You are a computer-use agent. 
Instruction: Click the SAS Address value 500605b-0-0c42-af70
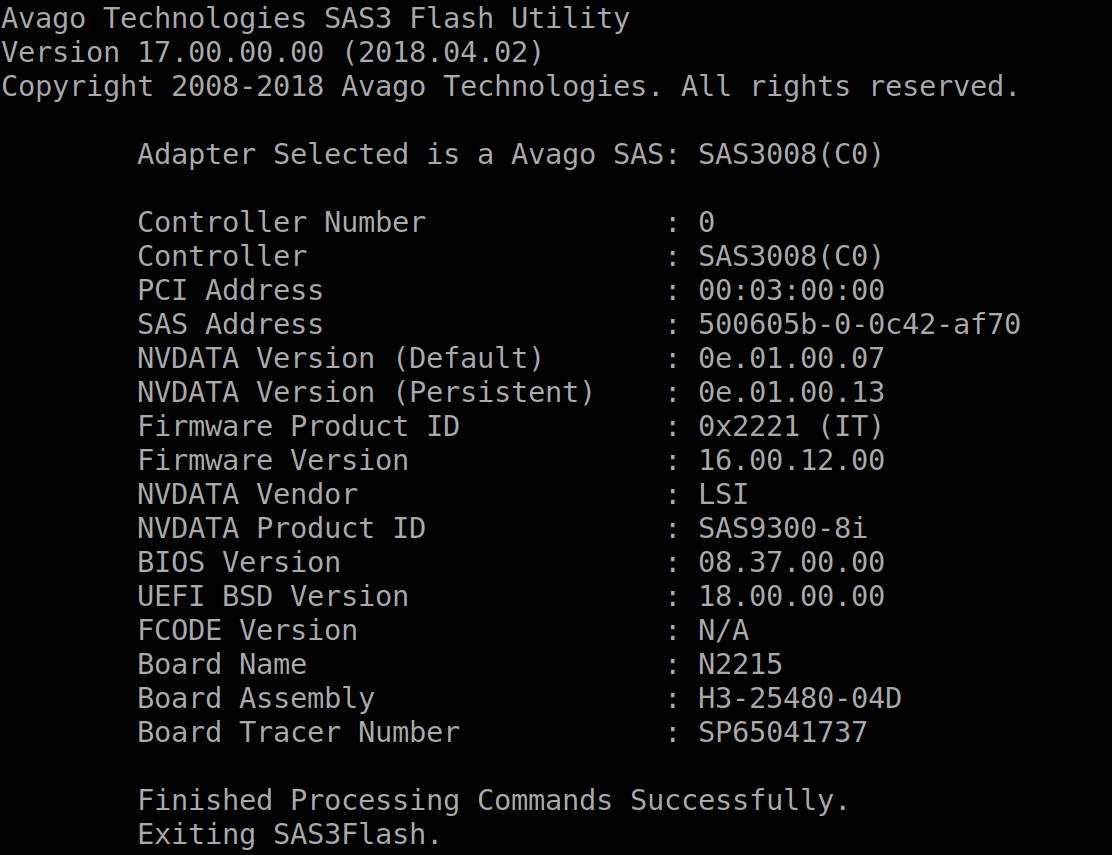pyautogui.click(x=859, y=324)
